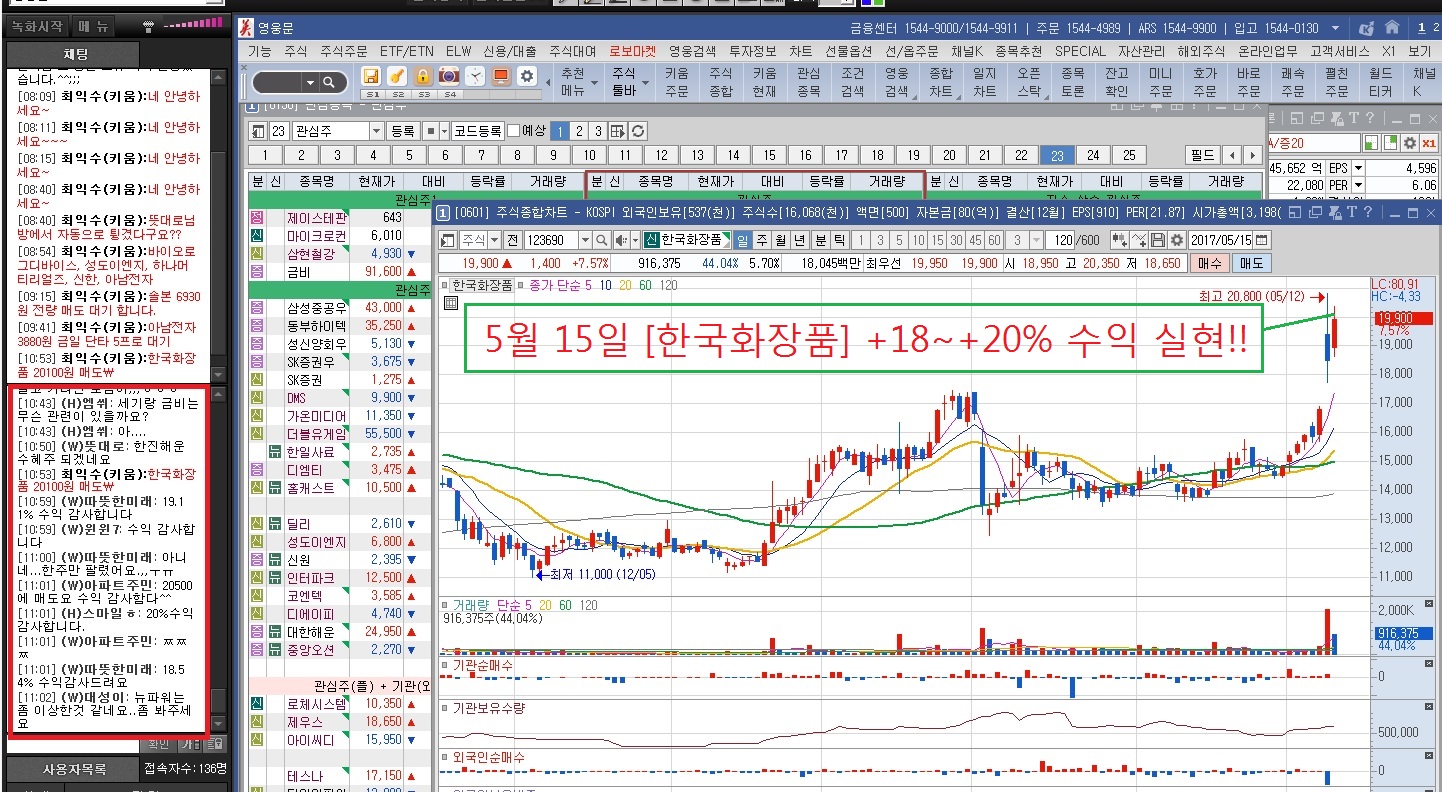Screen dimensions: 1442x792
Task: Click the 코드등록 button
Action: pyautogui.click(x=477, y=131)
